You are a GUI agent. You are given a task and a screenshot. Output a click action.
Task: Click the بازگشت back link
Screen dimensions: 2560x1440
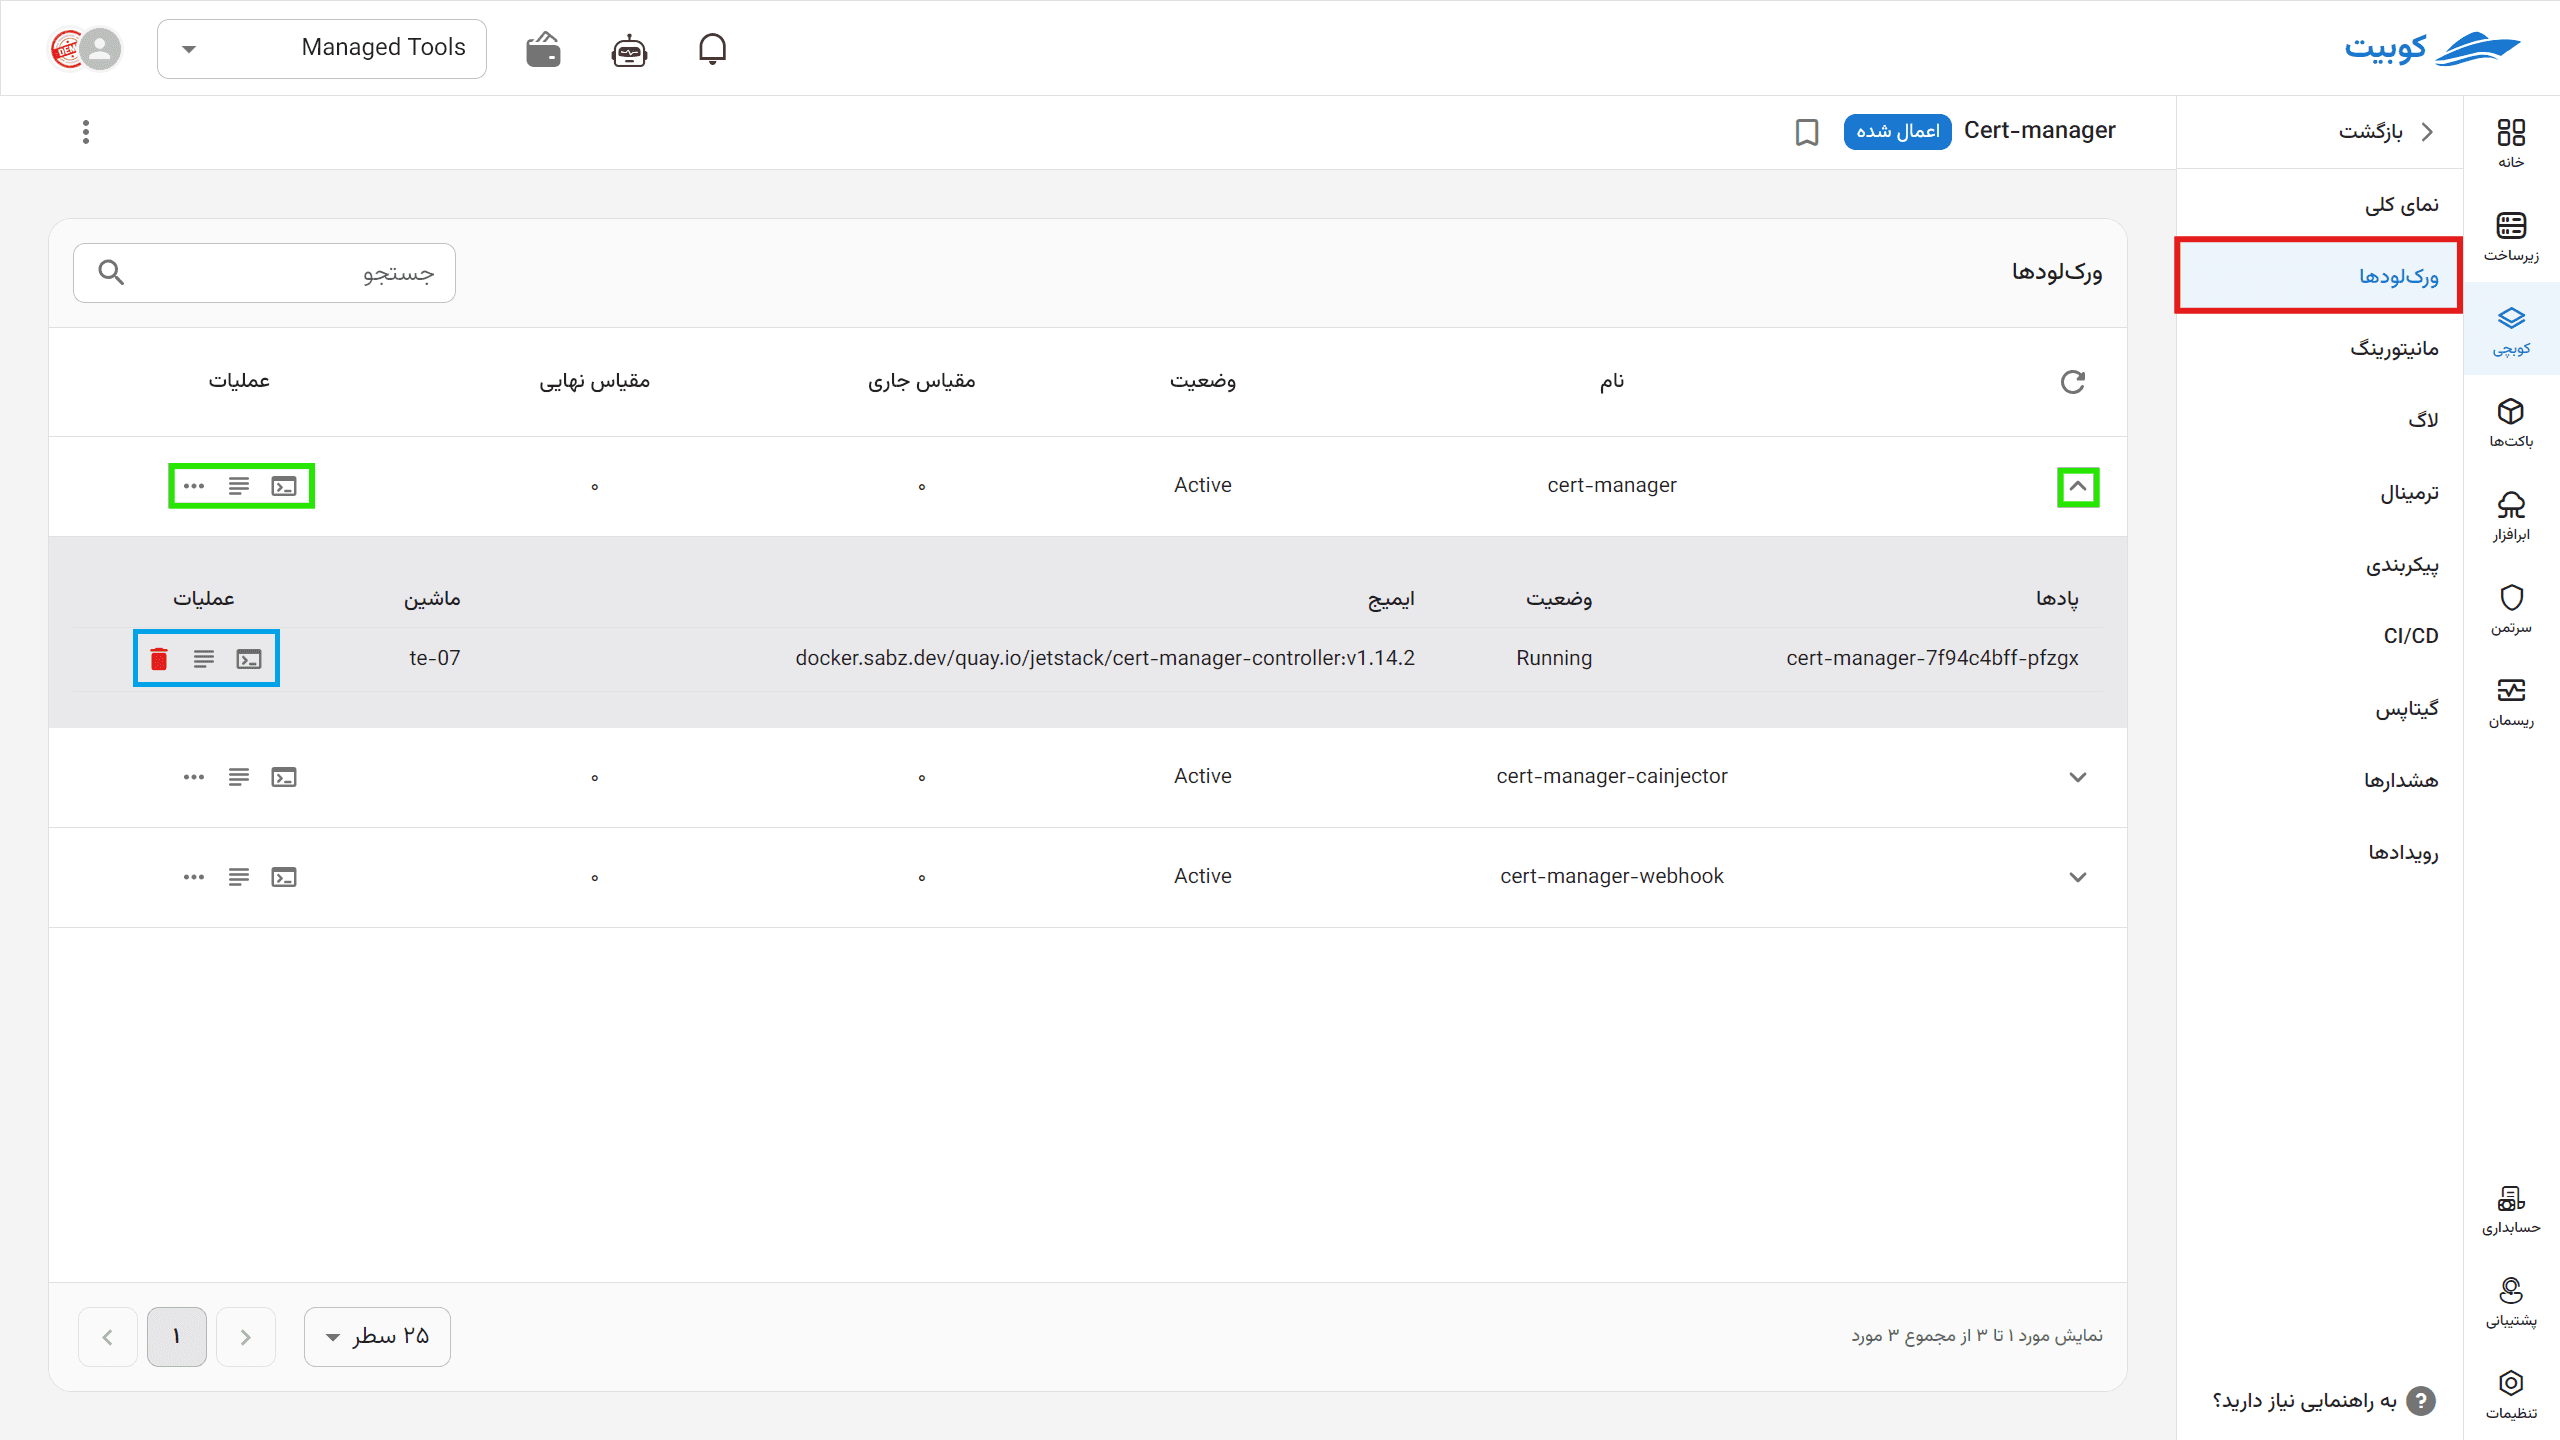2386,132
